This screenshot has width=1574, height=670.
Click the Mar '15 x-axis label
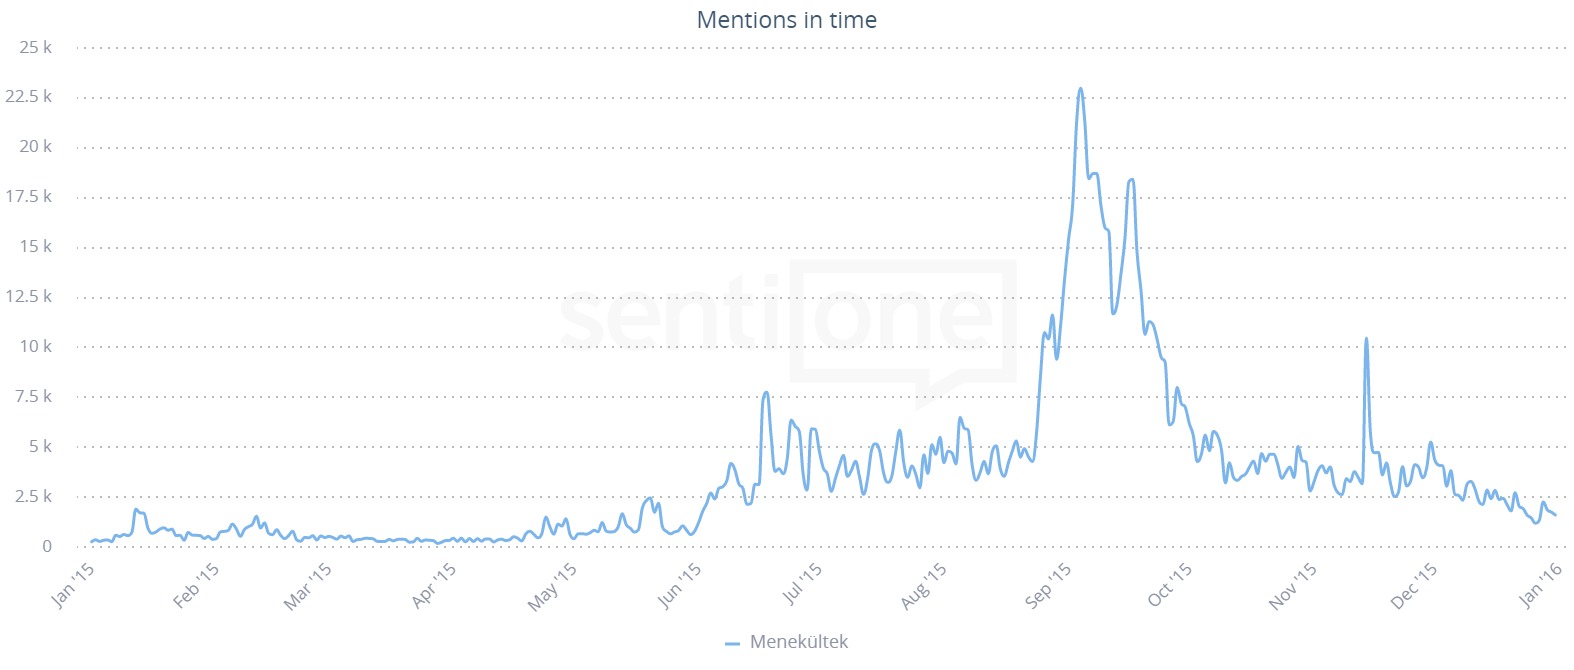tap(307, 586)
